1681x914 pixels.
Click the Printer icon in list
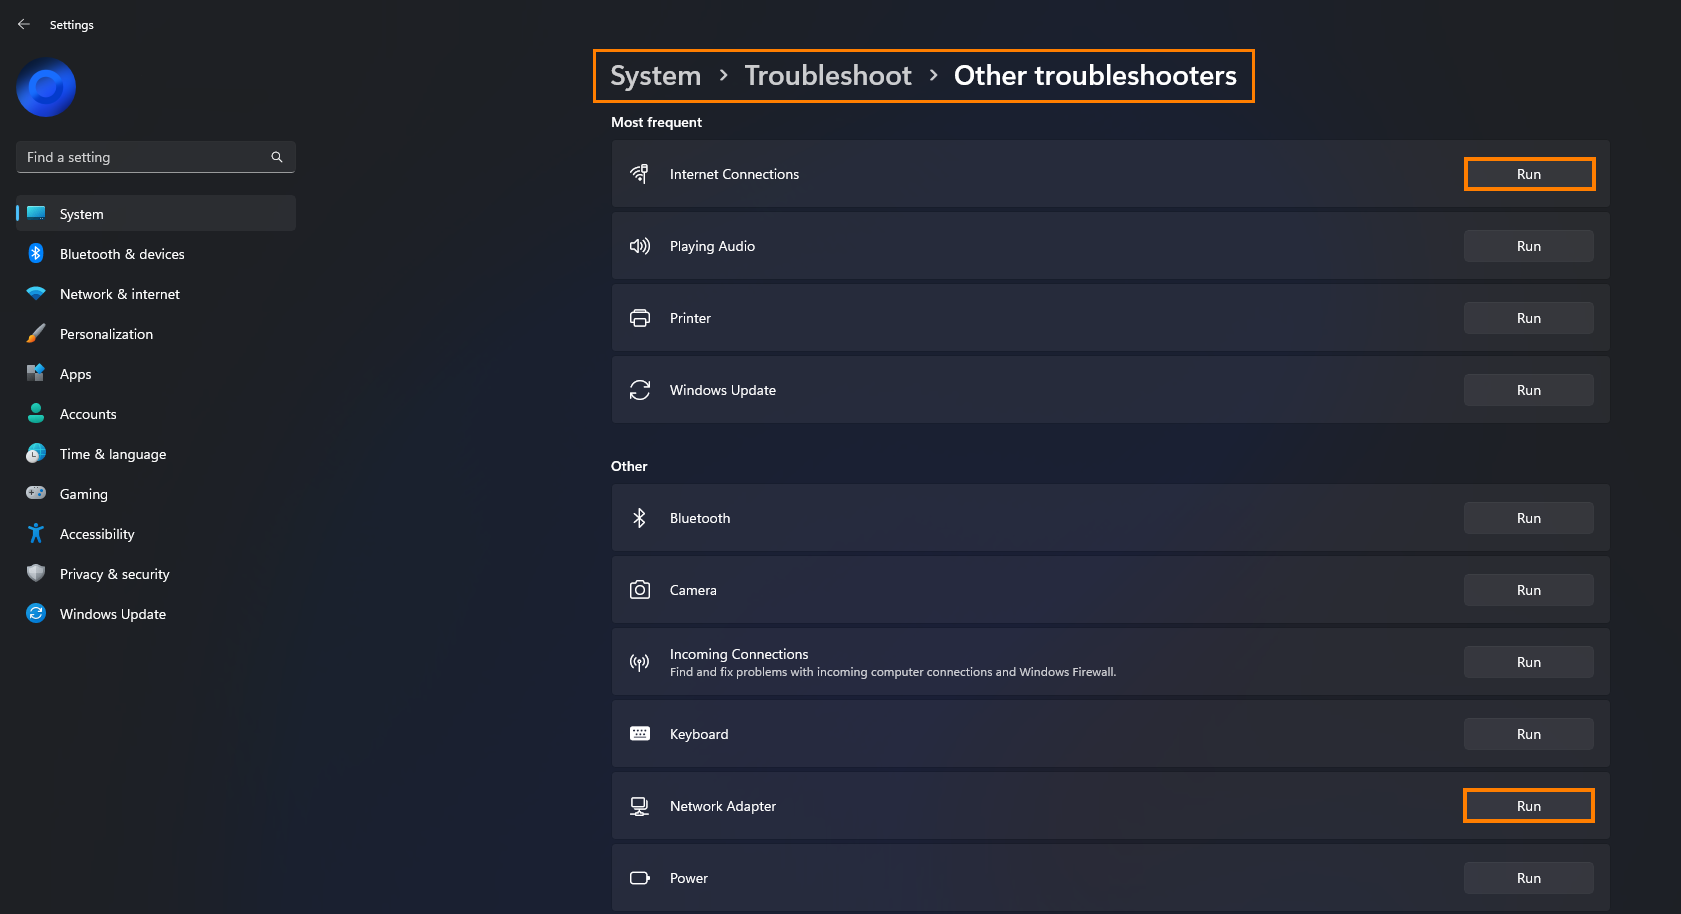(640, 318)
